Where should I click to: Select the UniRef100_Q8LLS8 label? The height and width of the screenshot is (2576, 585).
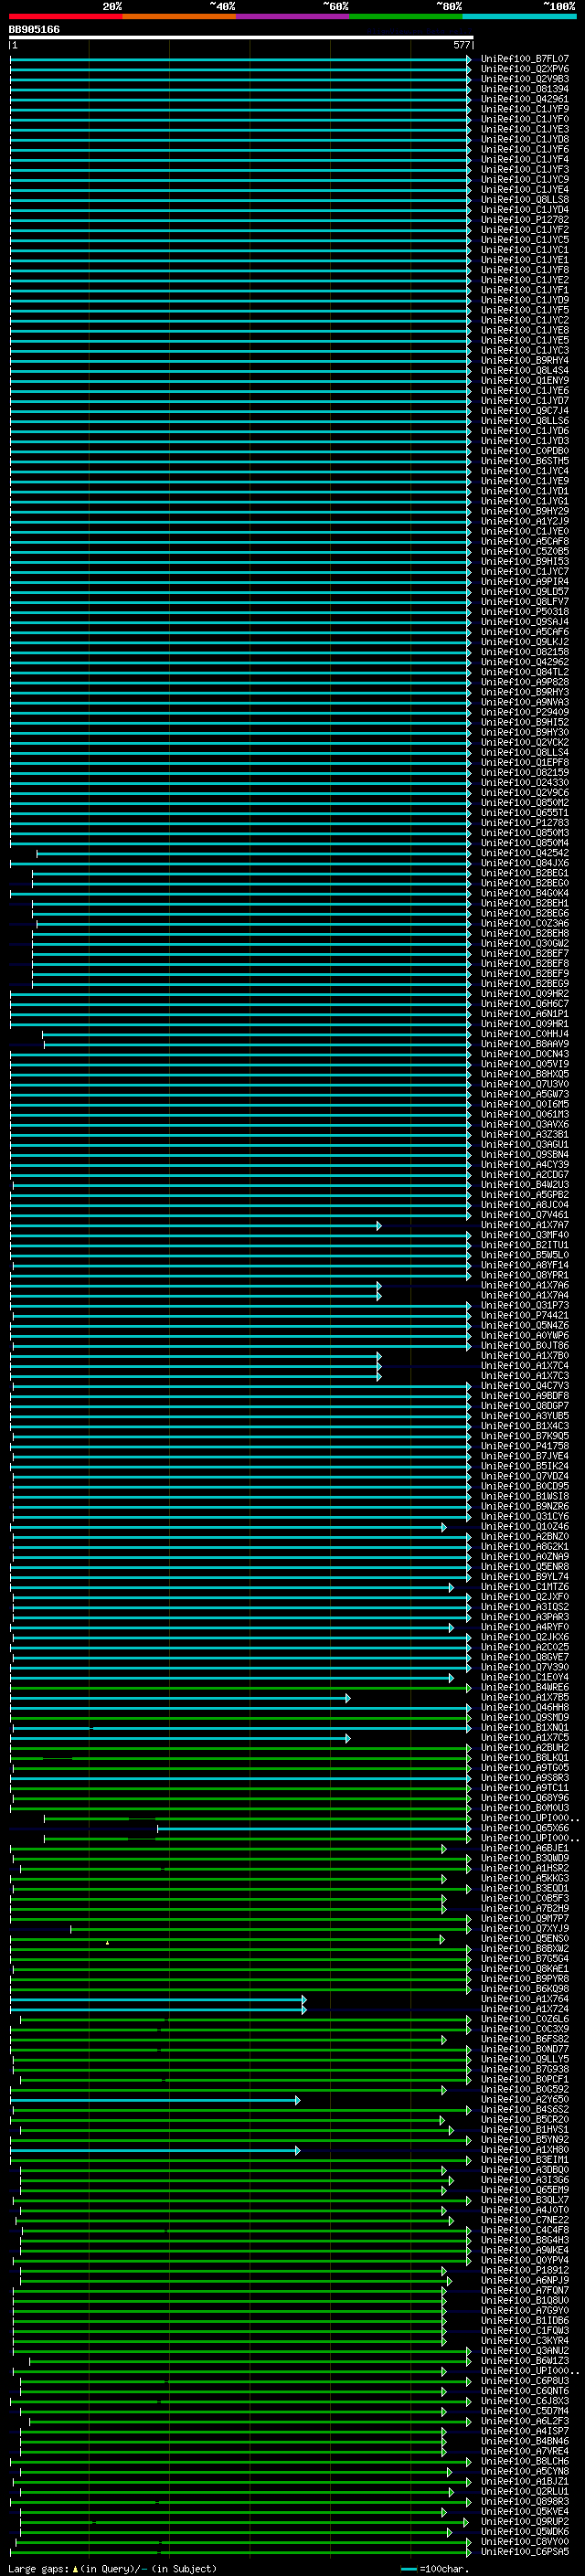525,200
